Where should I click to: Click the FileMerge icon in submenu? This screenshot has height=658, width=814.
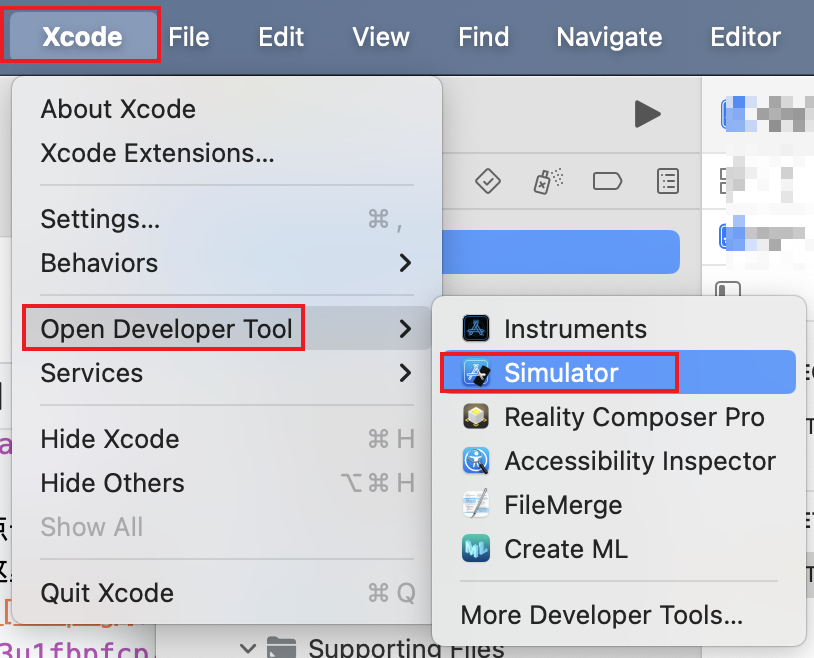476,505
